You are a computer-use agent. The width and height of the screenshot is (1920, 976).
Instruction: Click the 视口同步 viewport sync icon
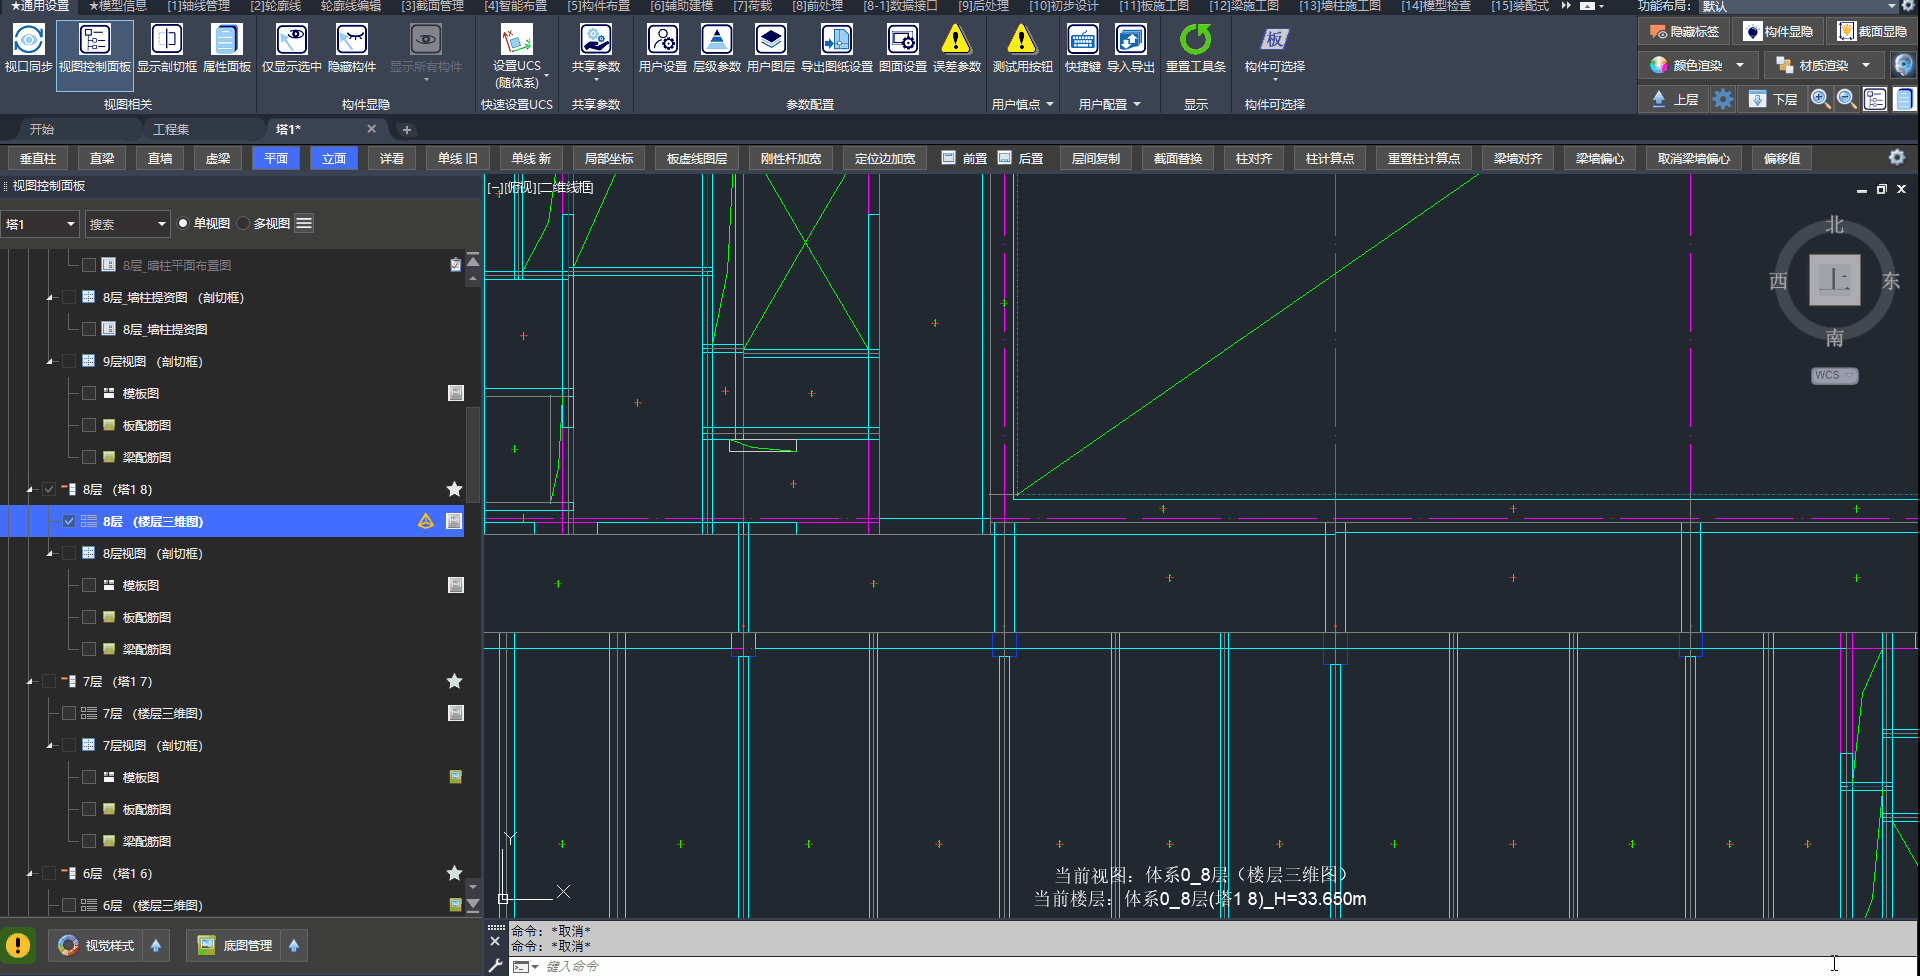(x=28, y=41)
